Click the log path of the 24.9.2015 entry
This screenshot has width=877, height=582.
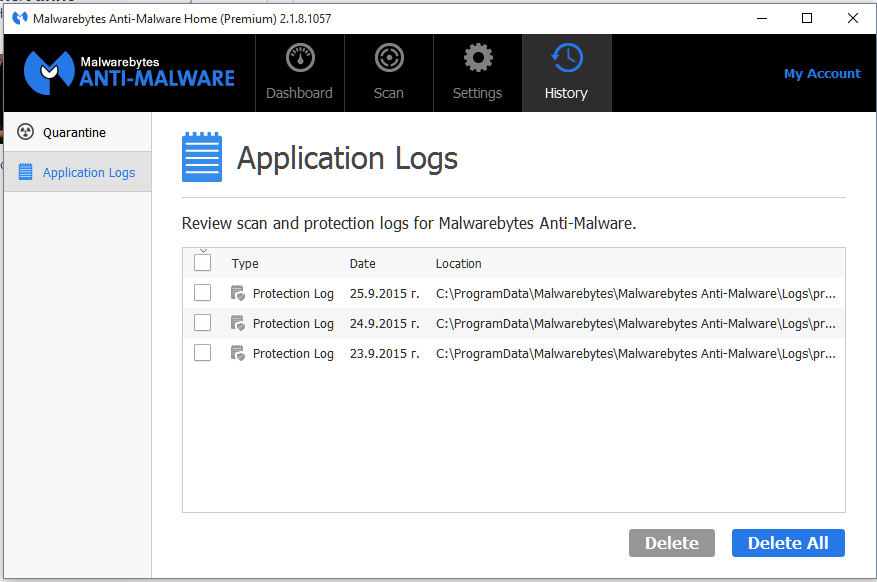tap(636, 324)
